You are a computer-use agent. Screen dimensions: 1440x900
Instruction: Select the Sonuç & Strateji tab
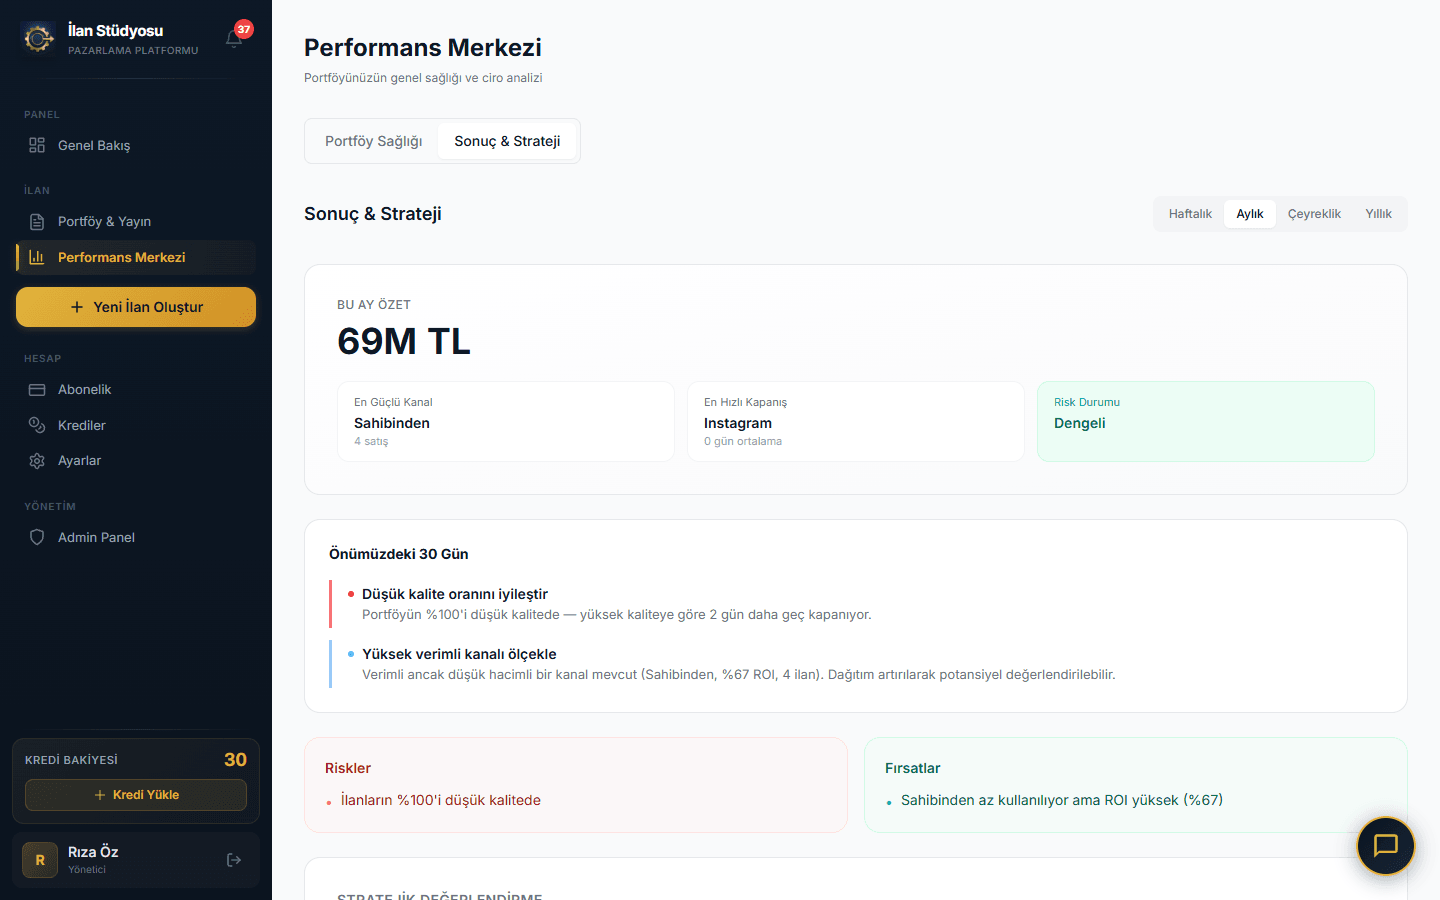[507, 141]
